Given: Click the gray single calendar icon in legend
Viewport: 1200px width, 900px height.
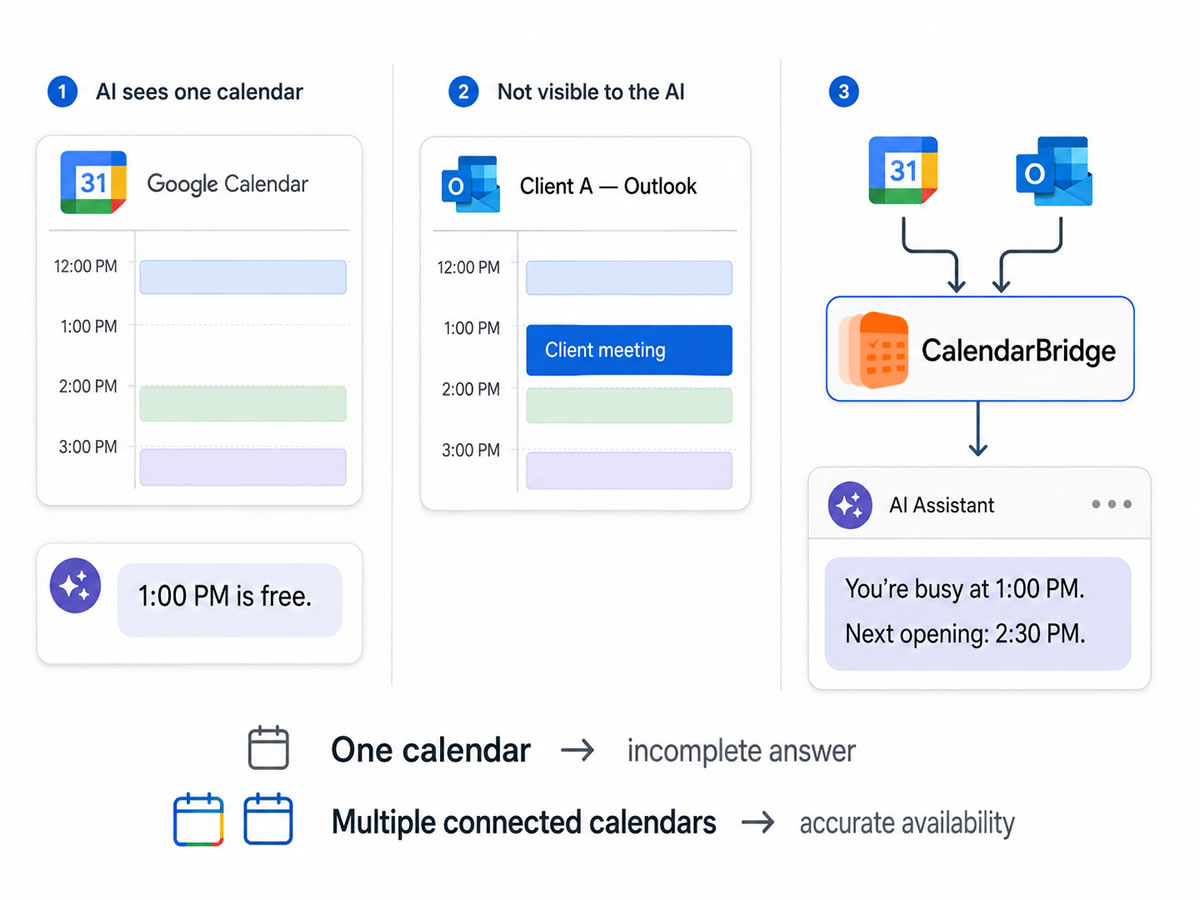Looking at the screenshot, I should pyautogui.click(x=269, y=748).
